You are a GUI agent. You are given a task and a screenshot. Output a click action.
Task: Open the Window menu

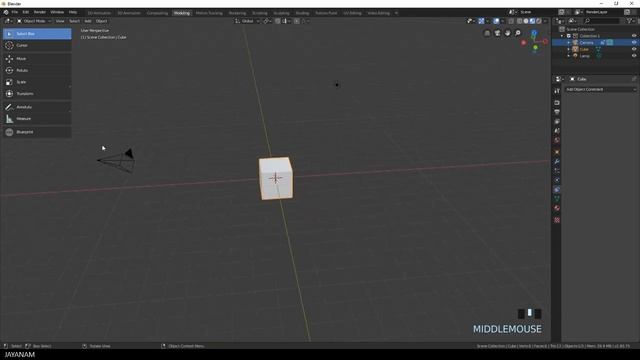(x=57, y=12)
